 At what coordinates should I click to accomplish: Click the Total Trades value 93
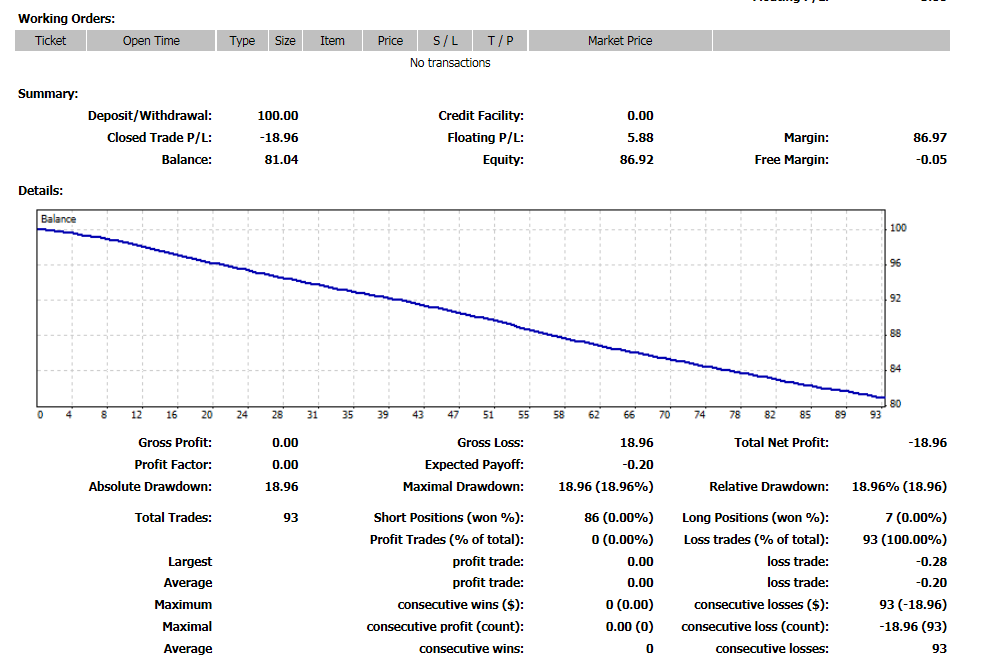pyautogui.click(x=290, y=518)
